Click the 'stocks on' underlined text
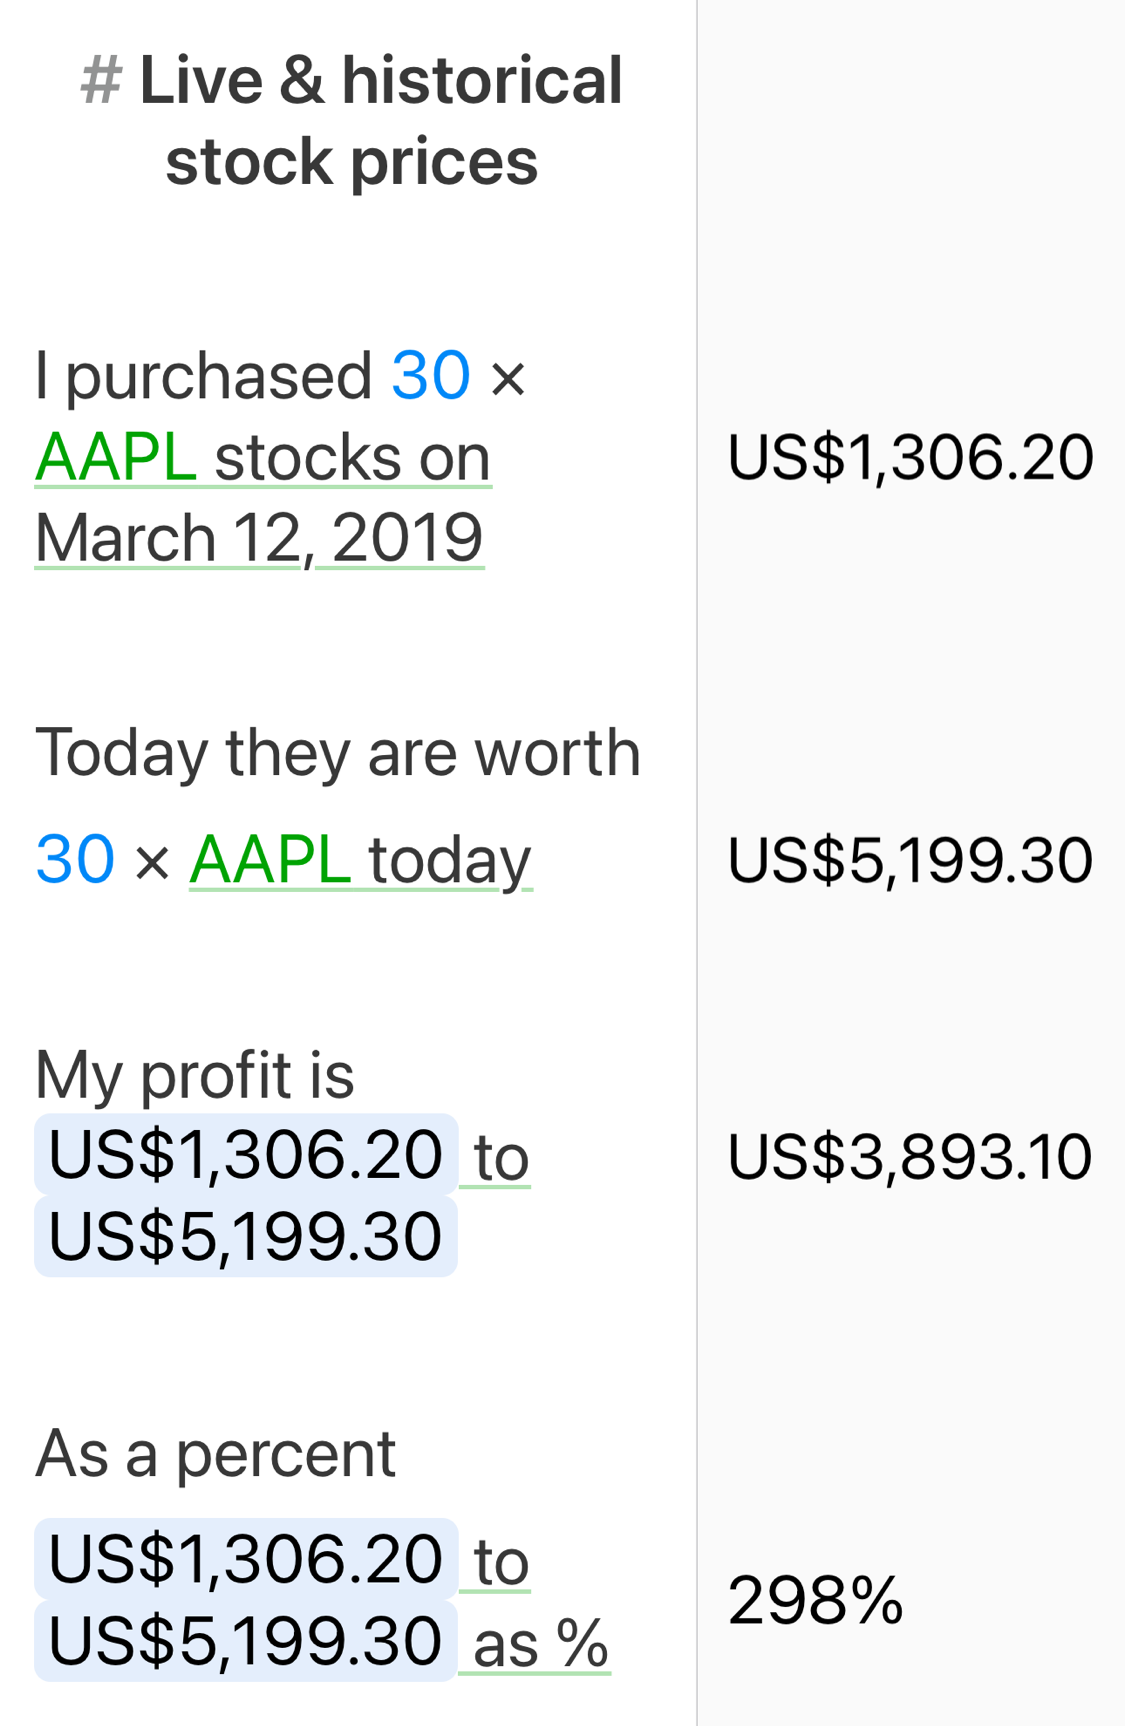 (352, 458)
